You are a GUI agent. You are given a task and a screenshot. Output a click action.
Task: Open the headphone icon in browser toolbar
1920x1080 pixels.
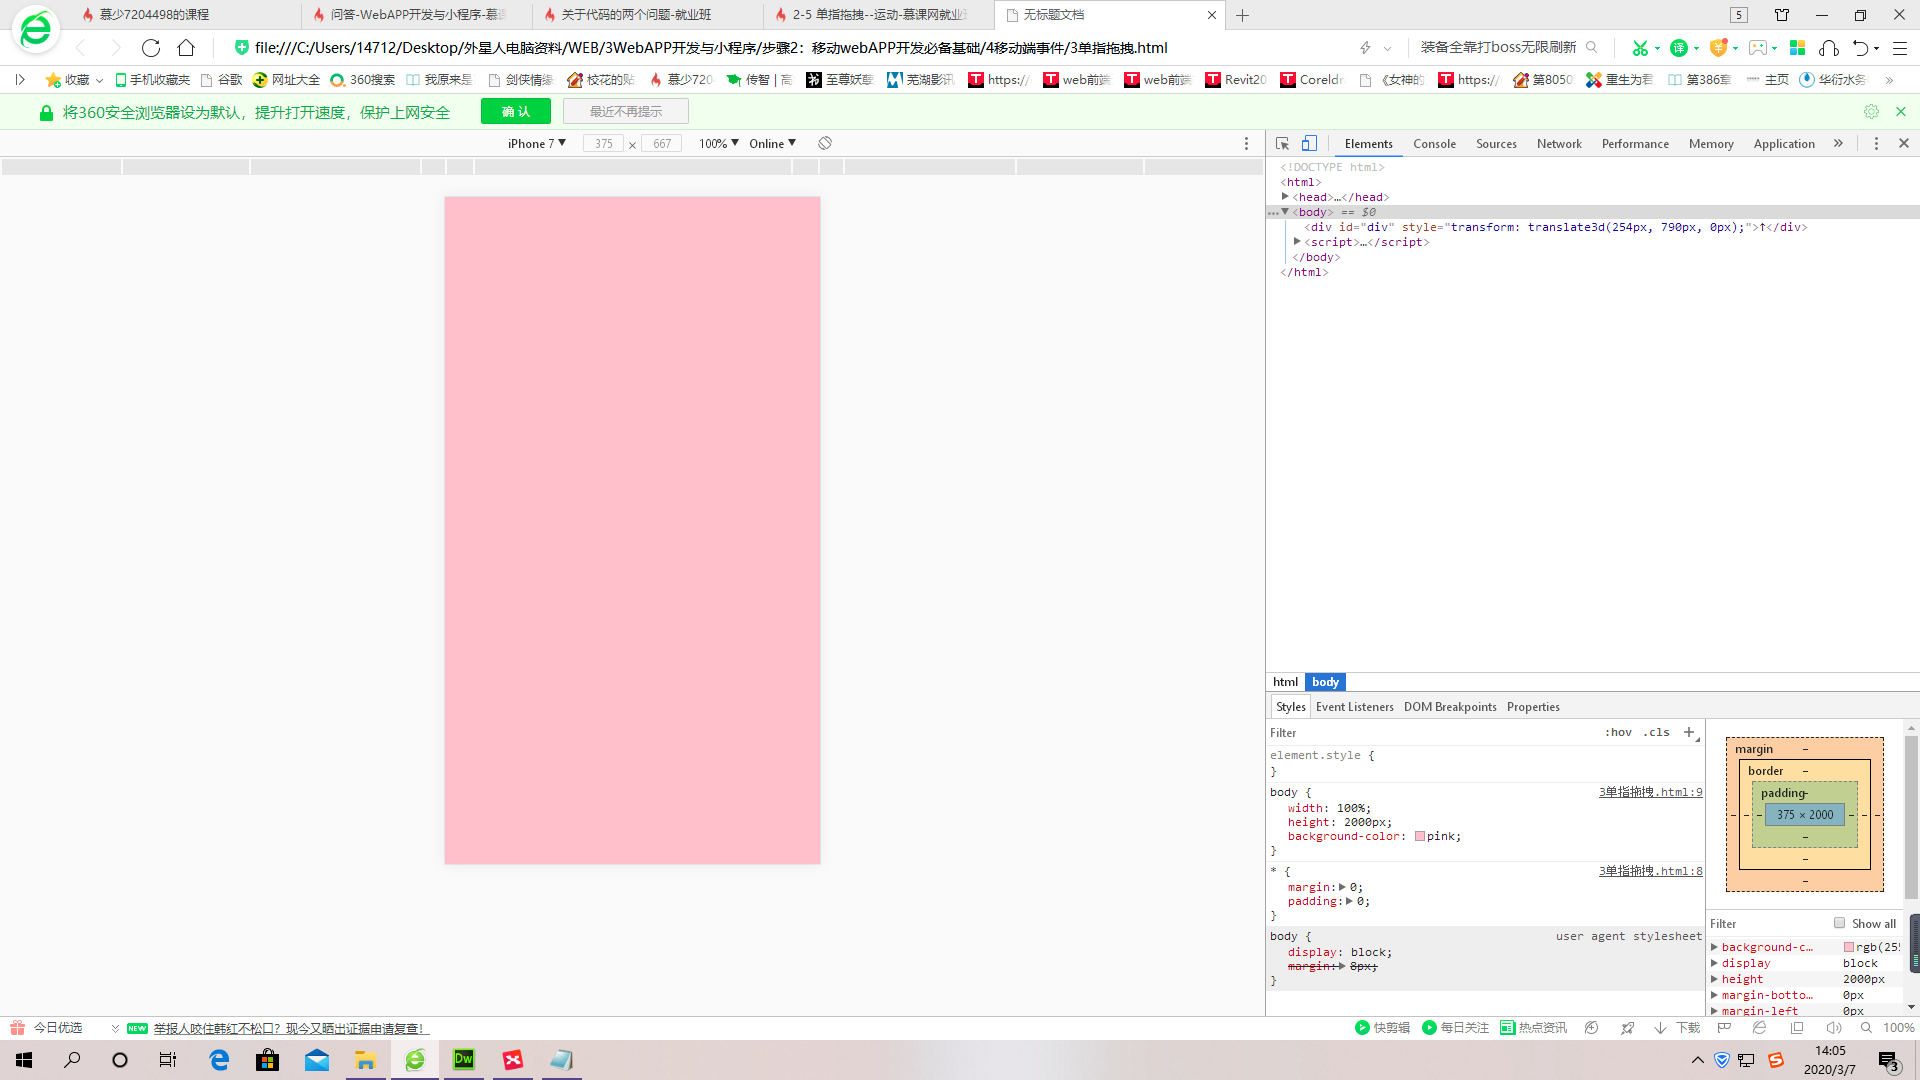[x=1829, y=48]
